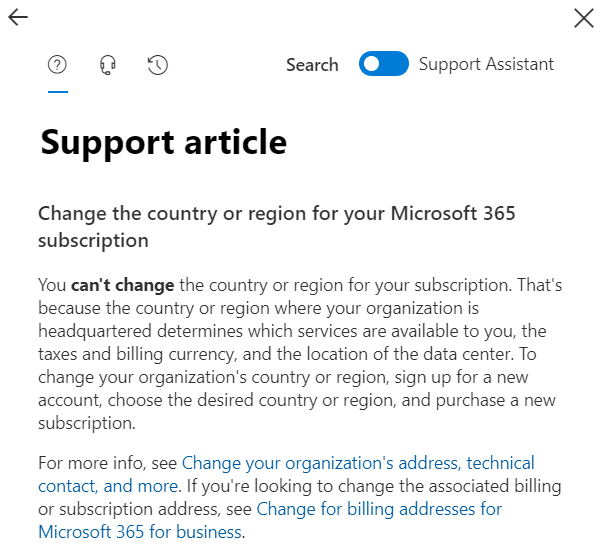Open "Change for billing addresses for" link

tap(379, 509)
